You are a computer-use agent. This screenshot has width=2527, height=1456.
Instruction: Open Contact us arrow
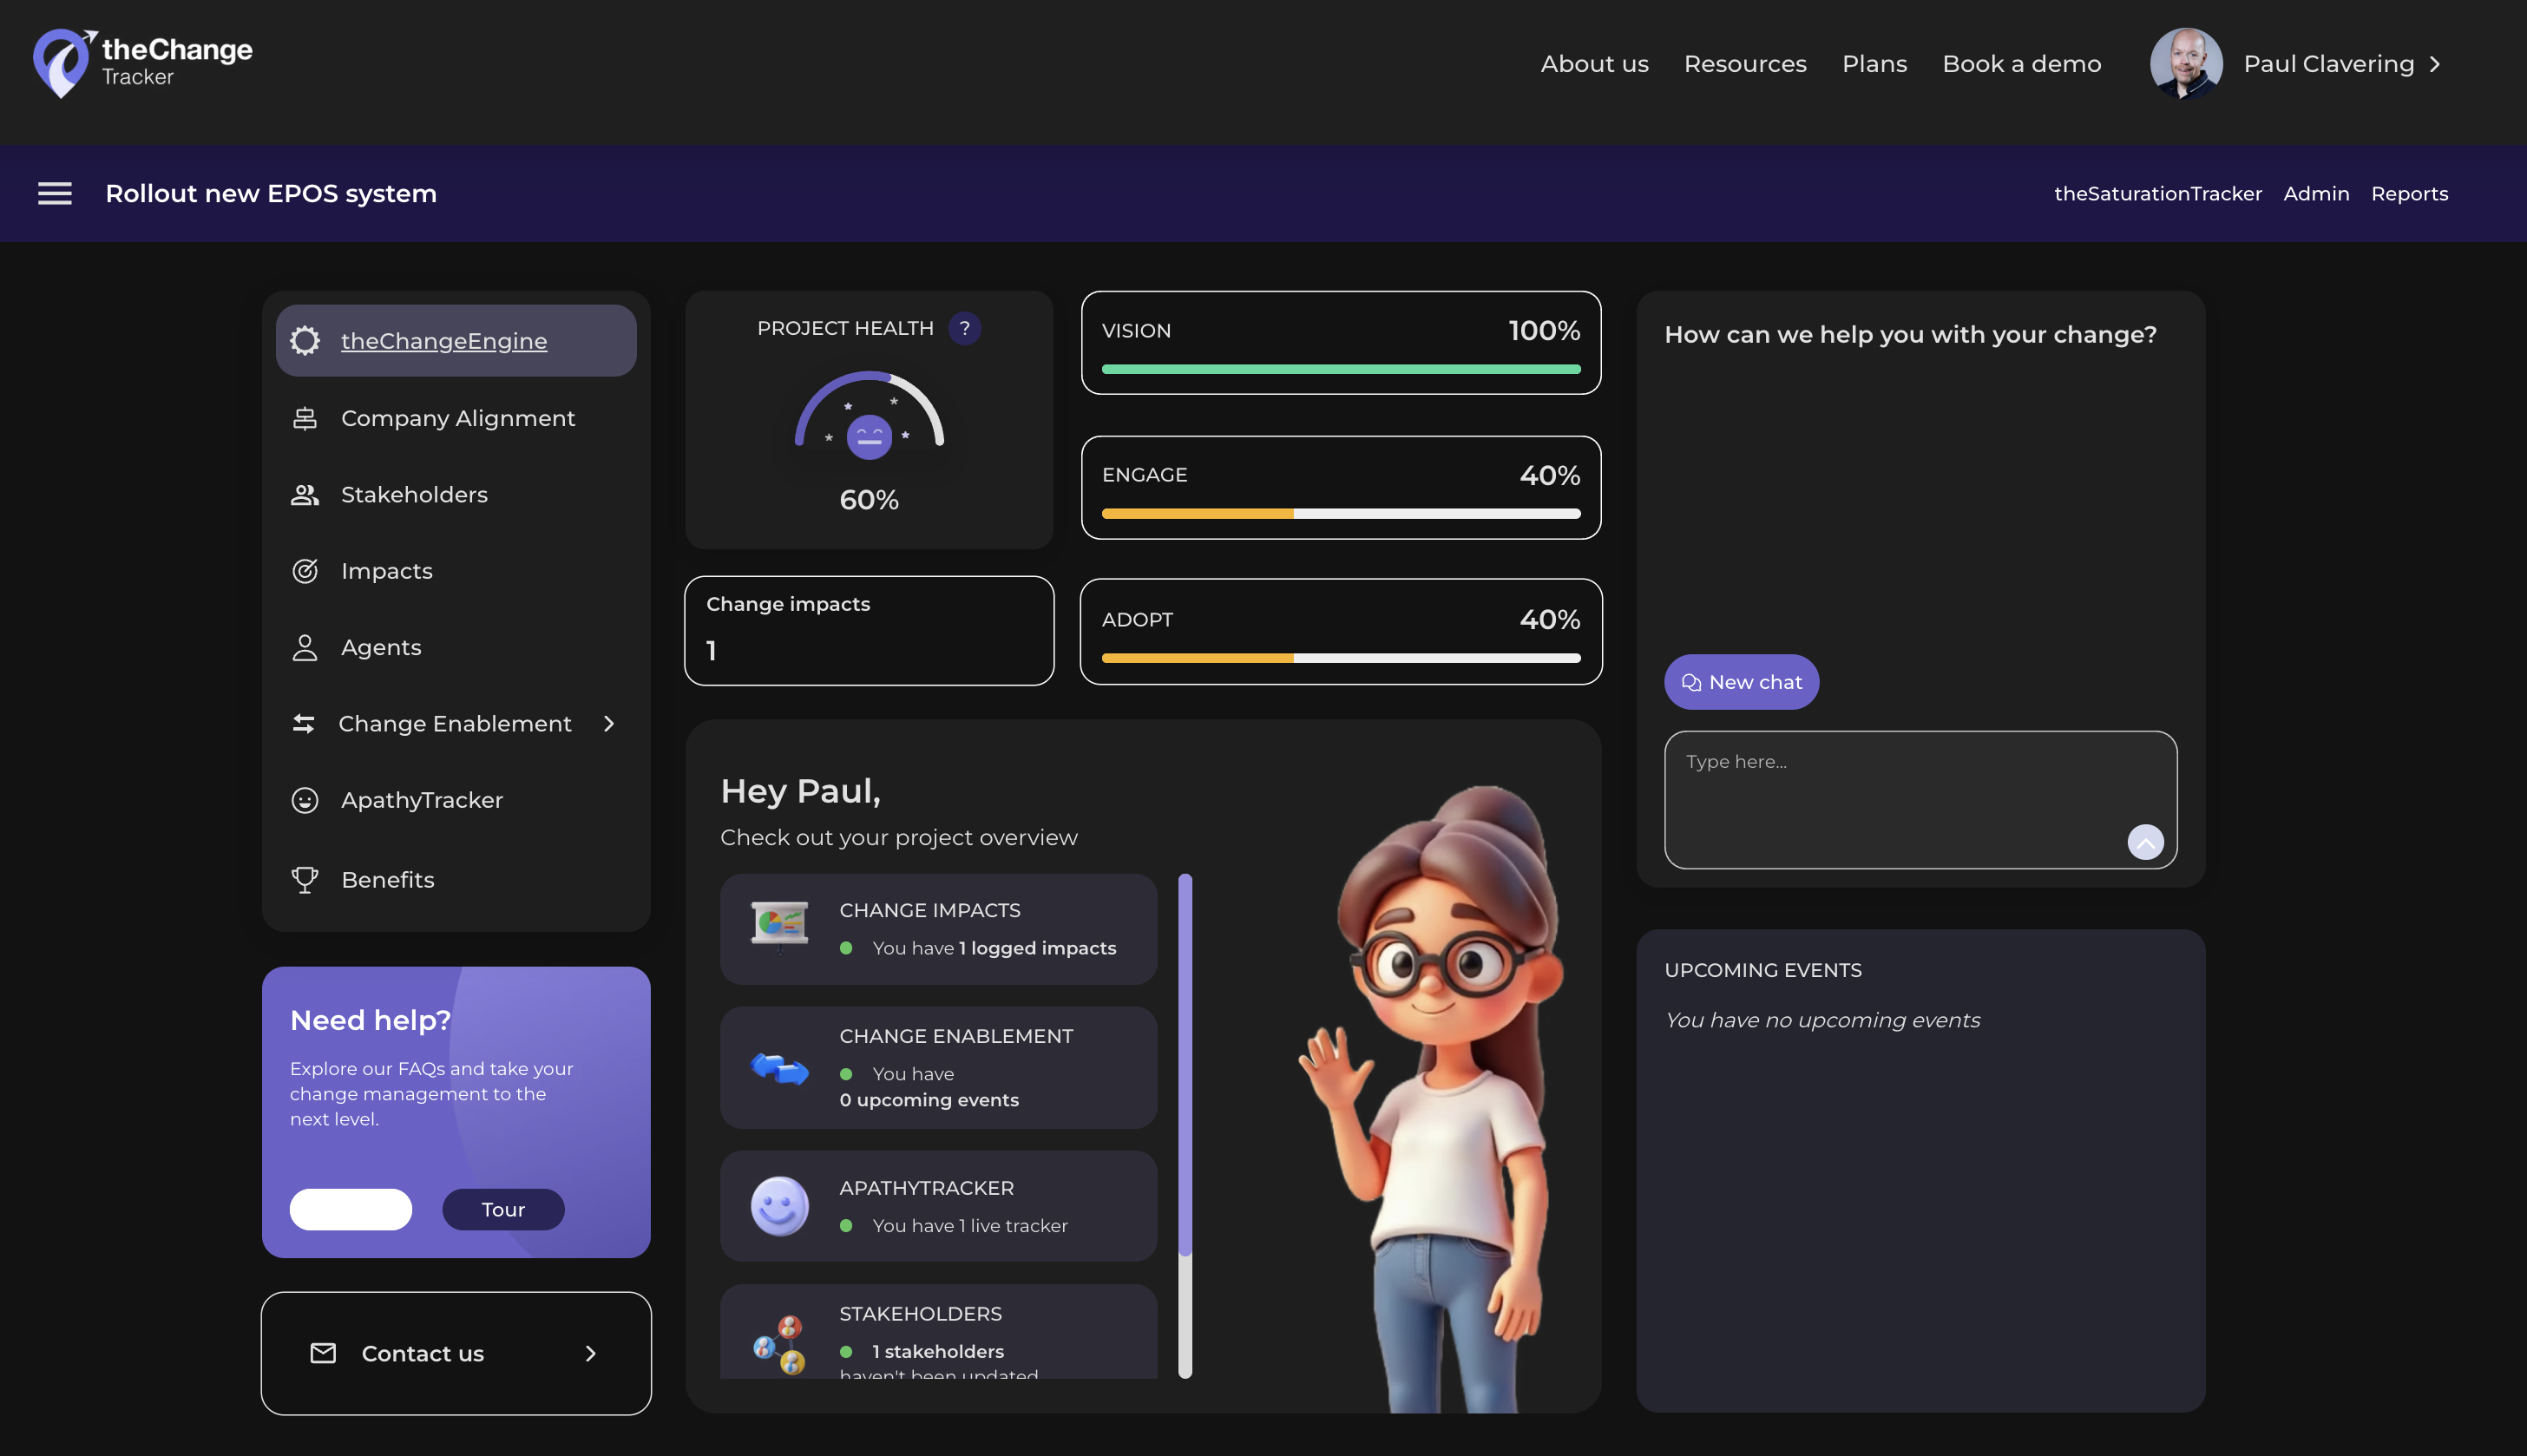point(591,1353)
